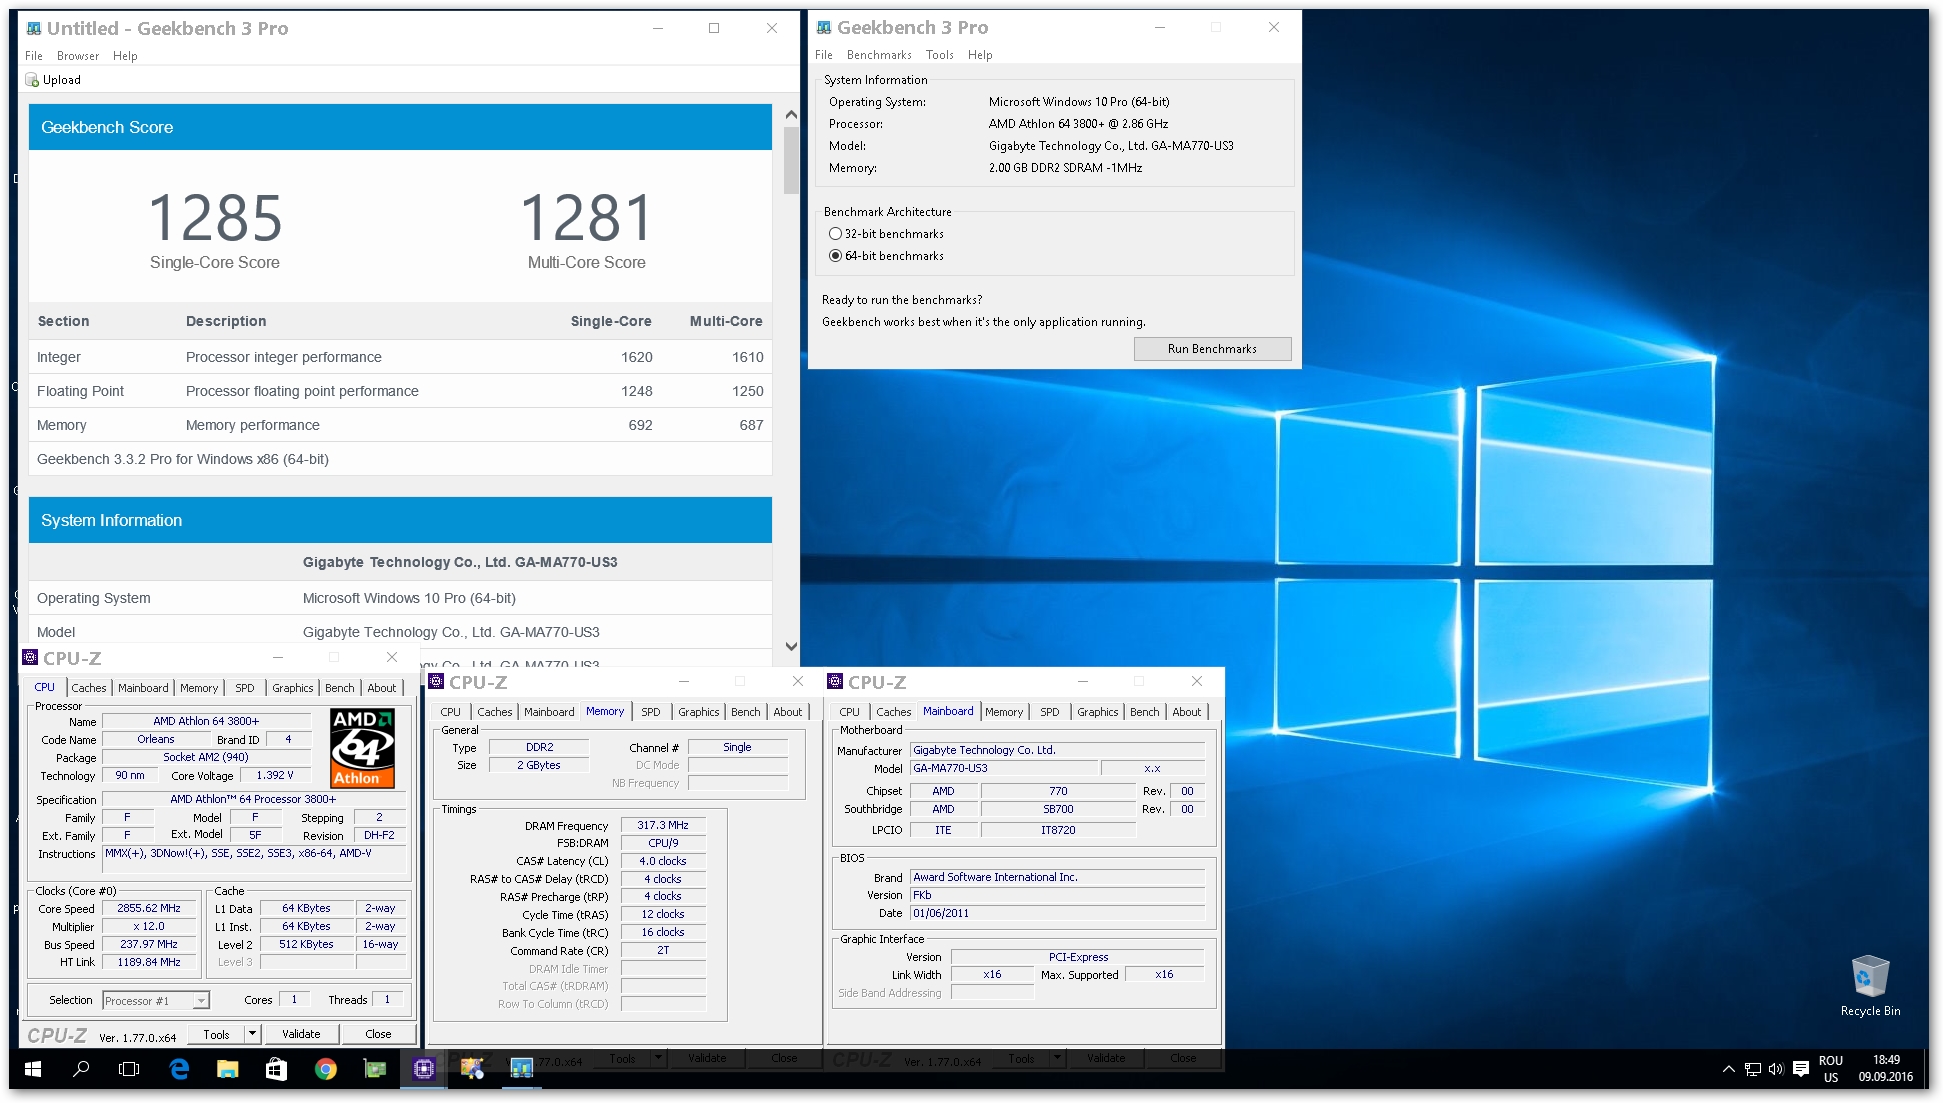
Task: Select CPU tab in the Memory CPU-Z window
Action: pyautogui.click(x=451, y=712)
